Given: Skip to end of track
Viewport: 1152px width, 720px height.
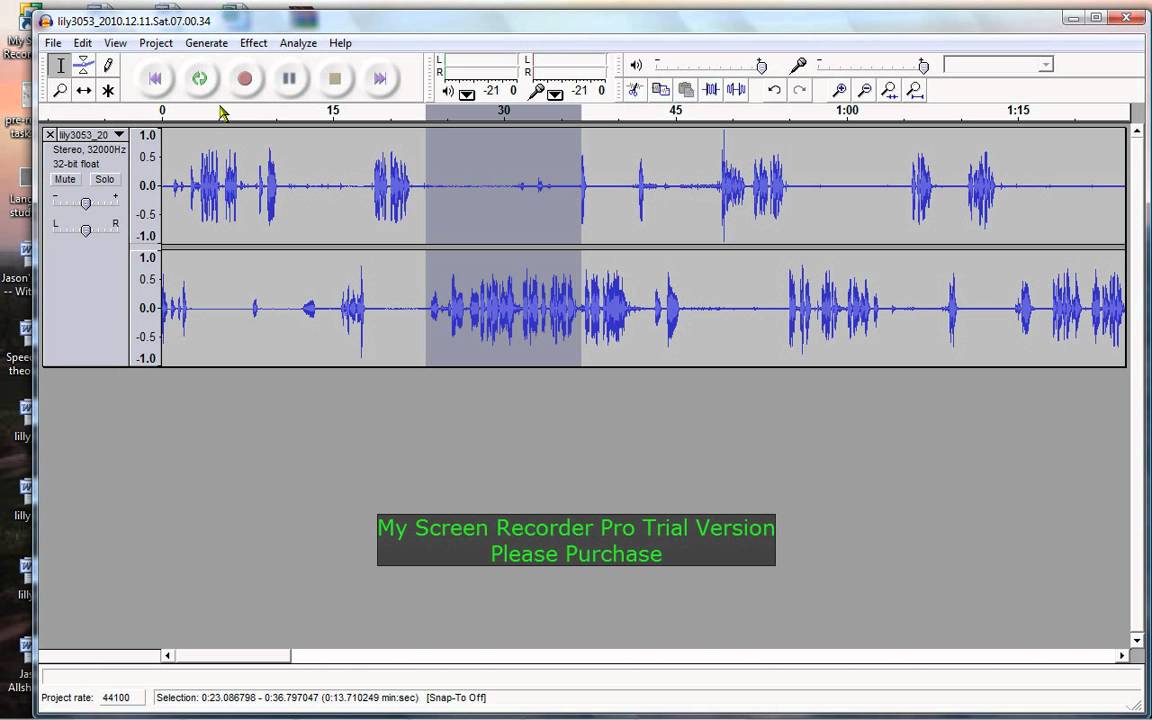Looking at the screenshot, I should 380,78.
